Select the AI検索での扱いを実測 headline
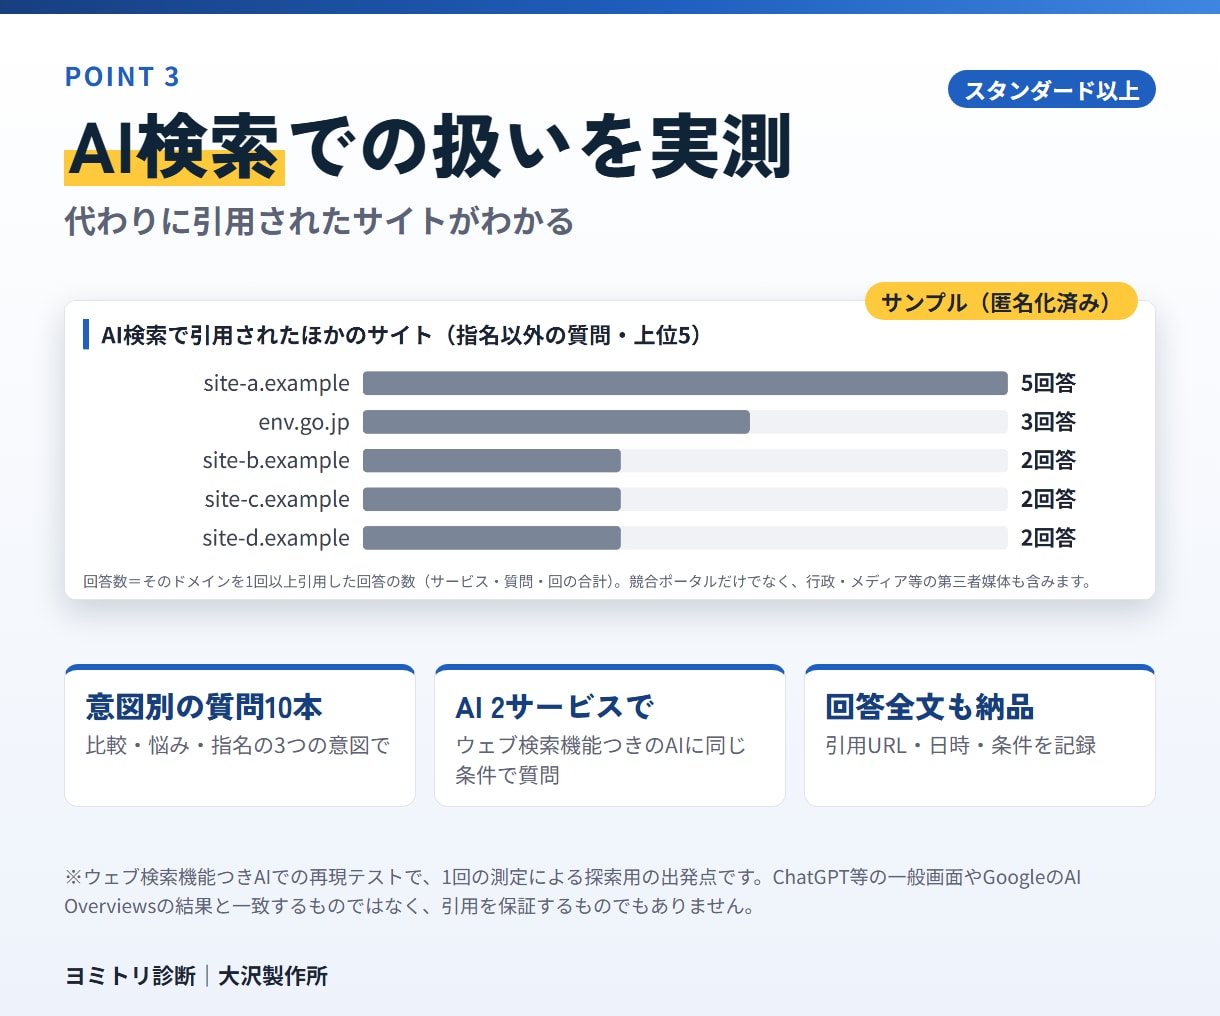Screen dimensions: 1220x1016 tap(429, 148)
